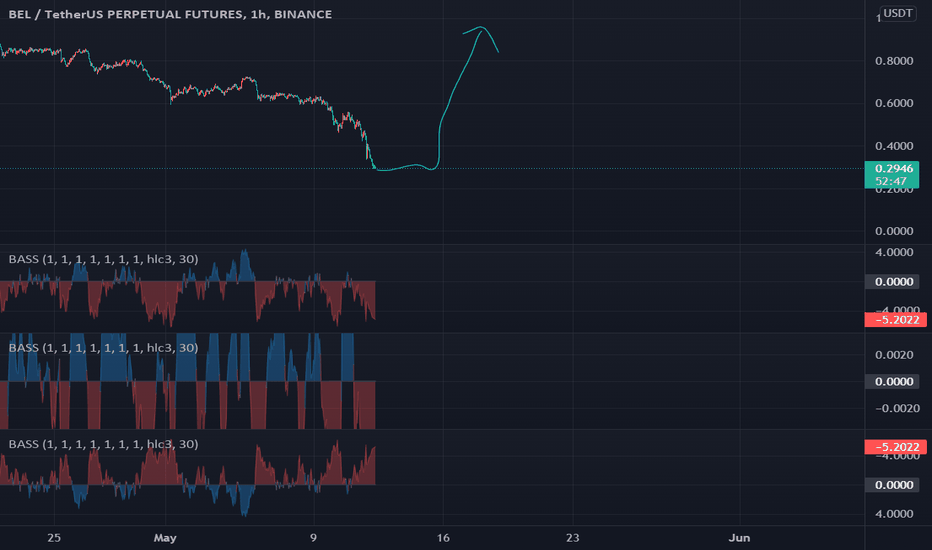
Task: Click the 0.0000 zero label of third BASS pane
Action: pos(894,485)
